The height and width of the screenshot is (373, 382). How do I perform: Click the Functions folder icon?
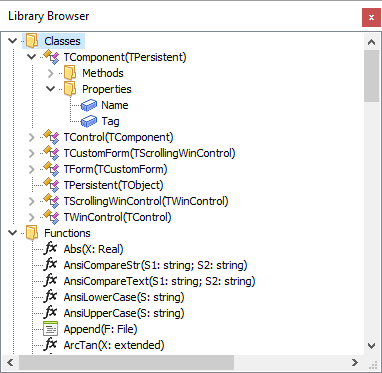pyautogui.click(x=32, y=233)
